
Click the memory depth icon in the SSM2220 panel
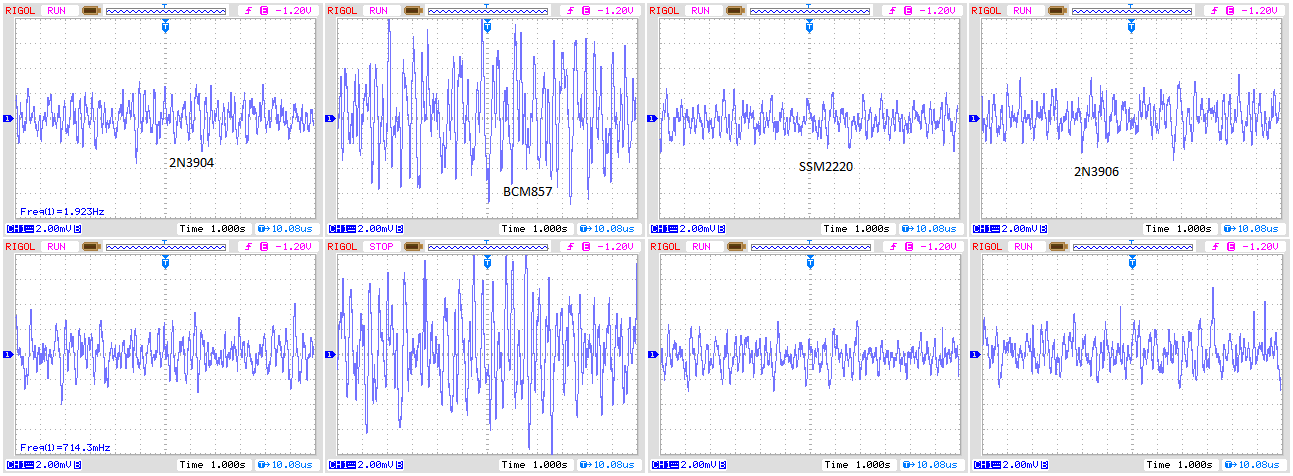pos(736,10)
